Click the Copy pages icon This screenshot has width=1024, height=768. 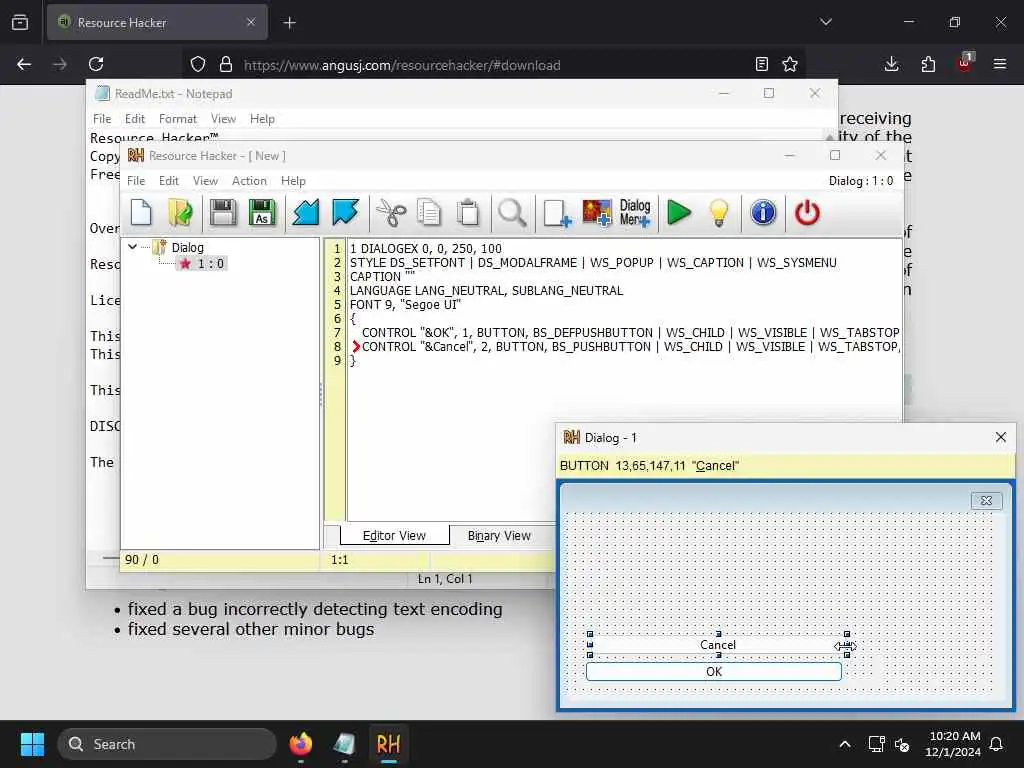[x=429, y=213]
